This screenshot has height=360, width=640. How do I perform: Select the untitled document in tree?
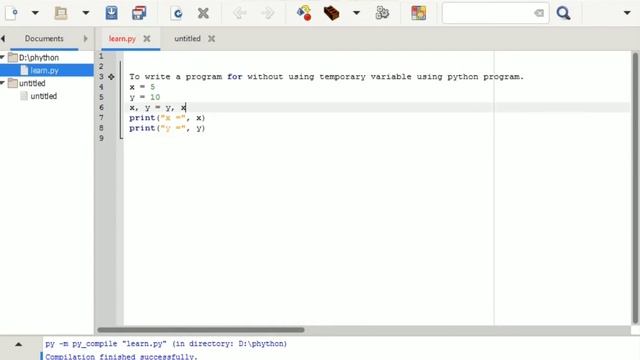(44, 96)
